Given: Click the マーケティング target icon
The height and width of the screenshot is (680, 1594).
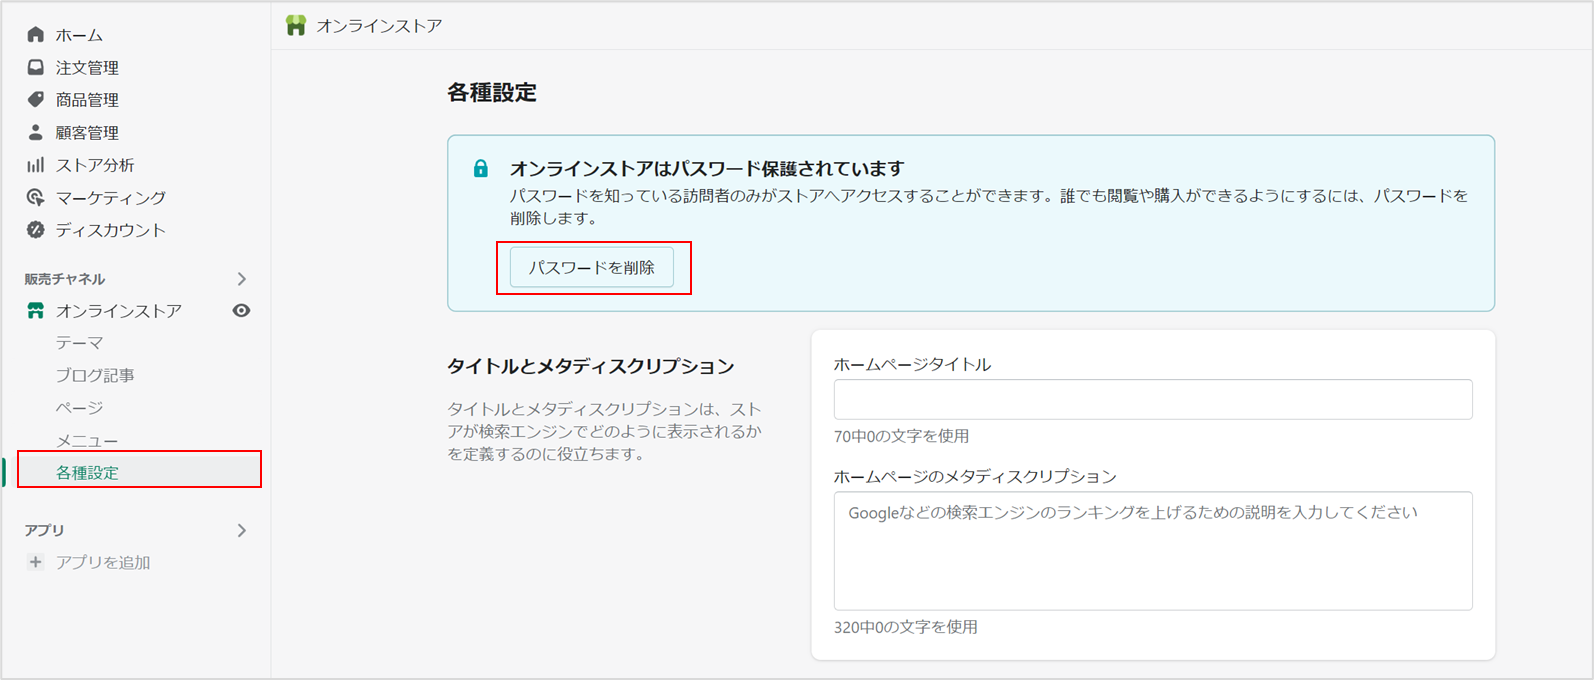Looking at the screenshot, I should tap(36, 197).
